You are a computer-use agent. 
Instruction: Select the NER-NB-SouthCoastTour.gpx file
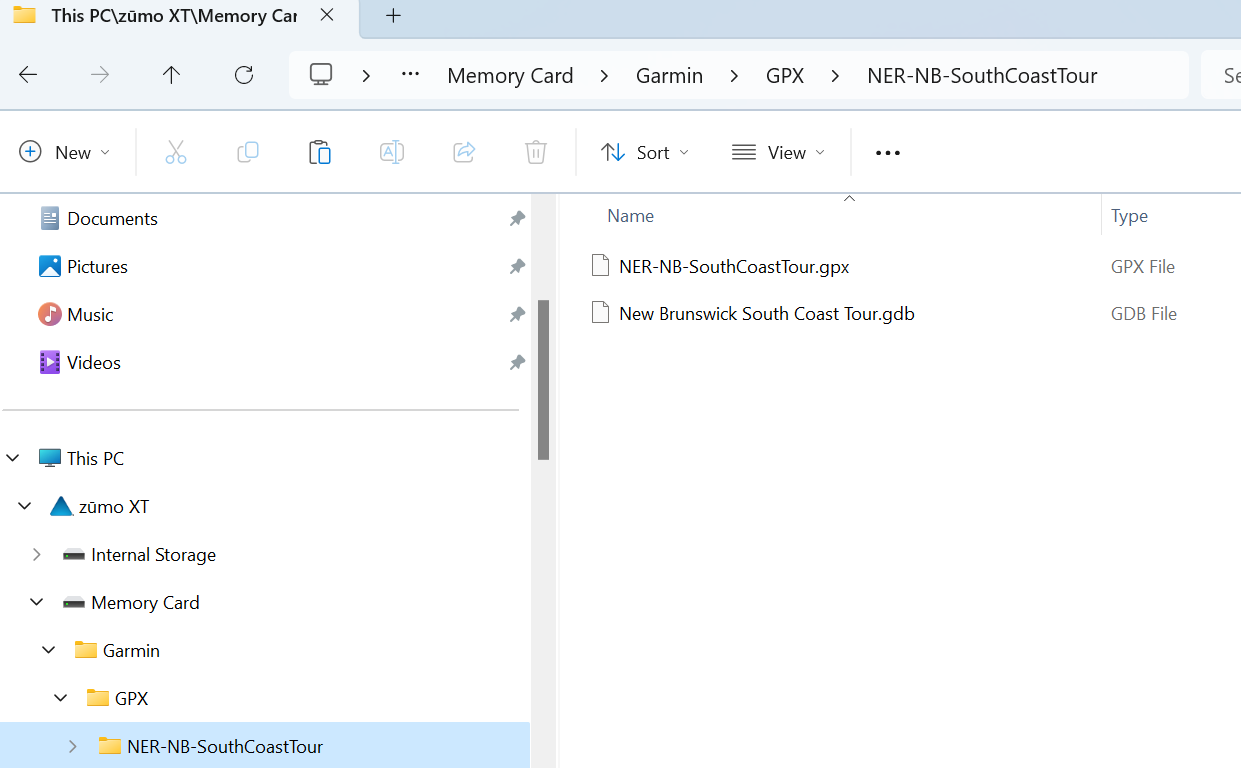(734, 266)
